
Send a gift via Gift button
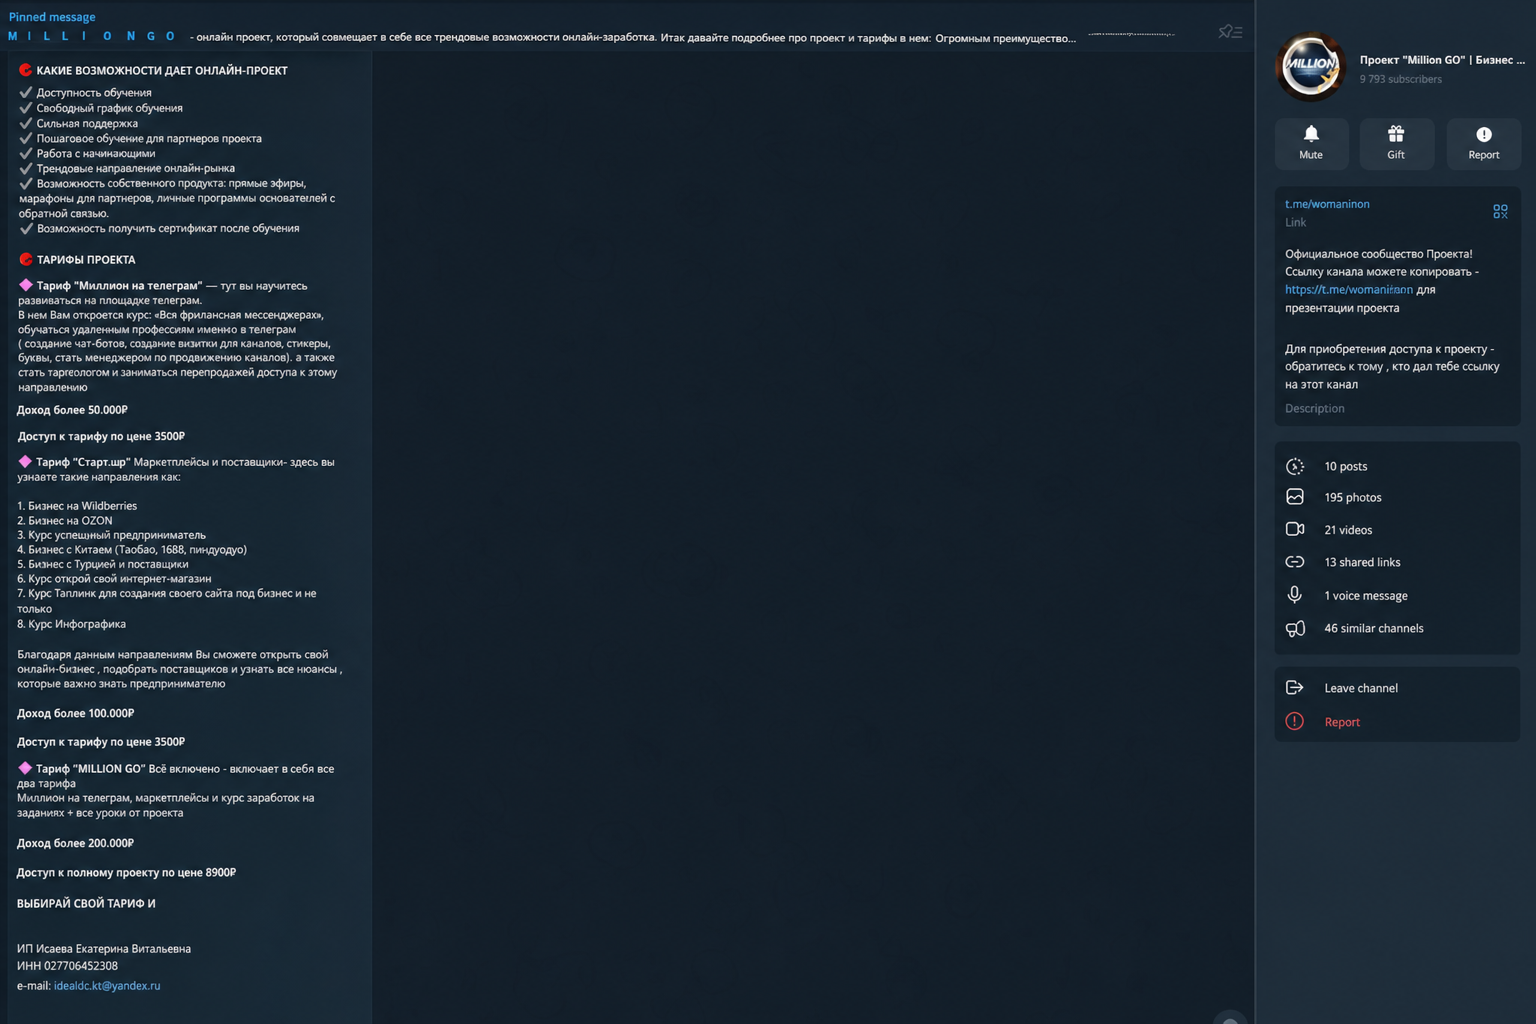coord(1396,143)
